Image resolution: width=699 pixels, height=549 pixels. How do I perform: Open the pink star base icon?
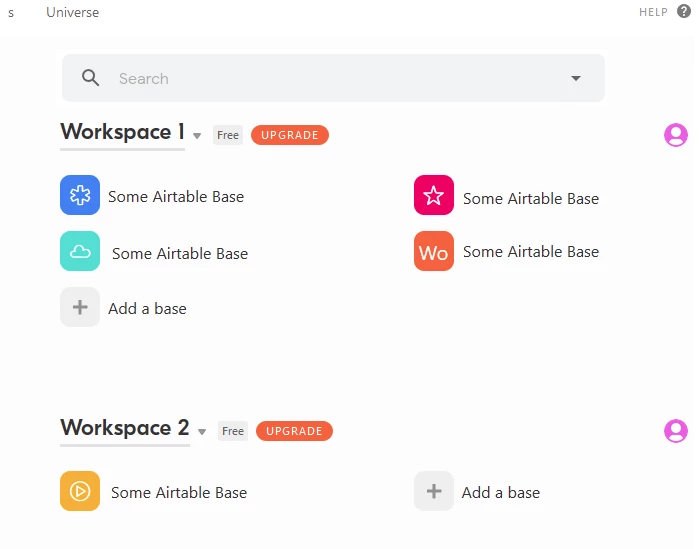434,195
